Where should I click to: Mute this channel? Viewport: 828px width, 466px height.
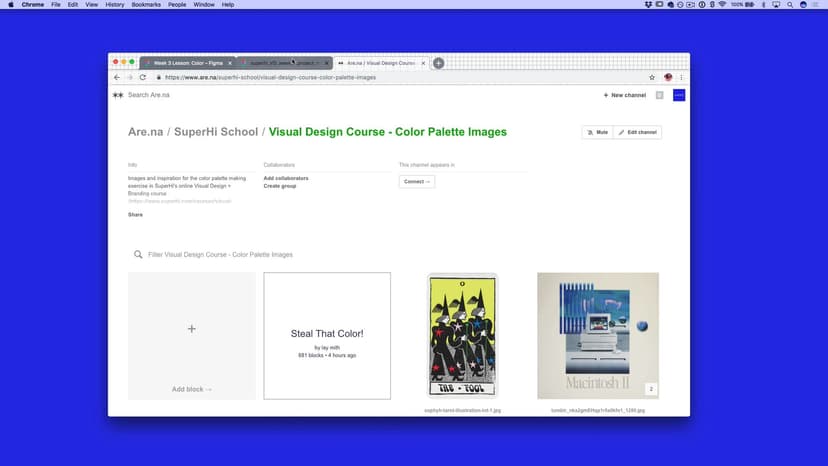[598, 132]
